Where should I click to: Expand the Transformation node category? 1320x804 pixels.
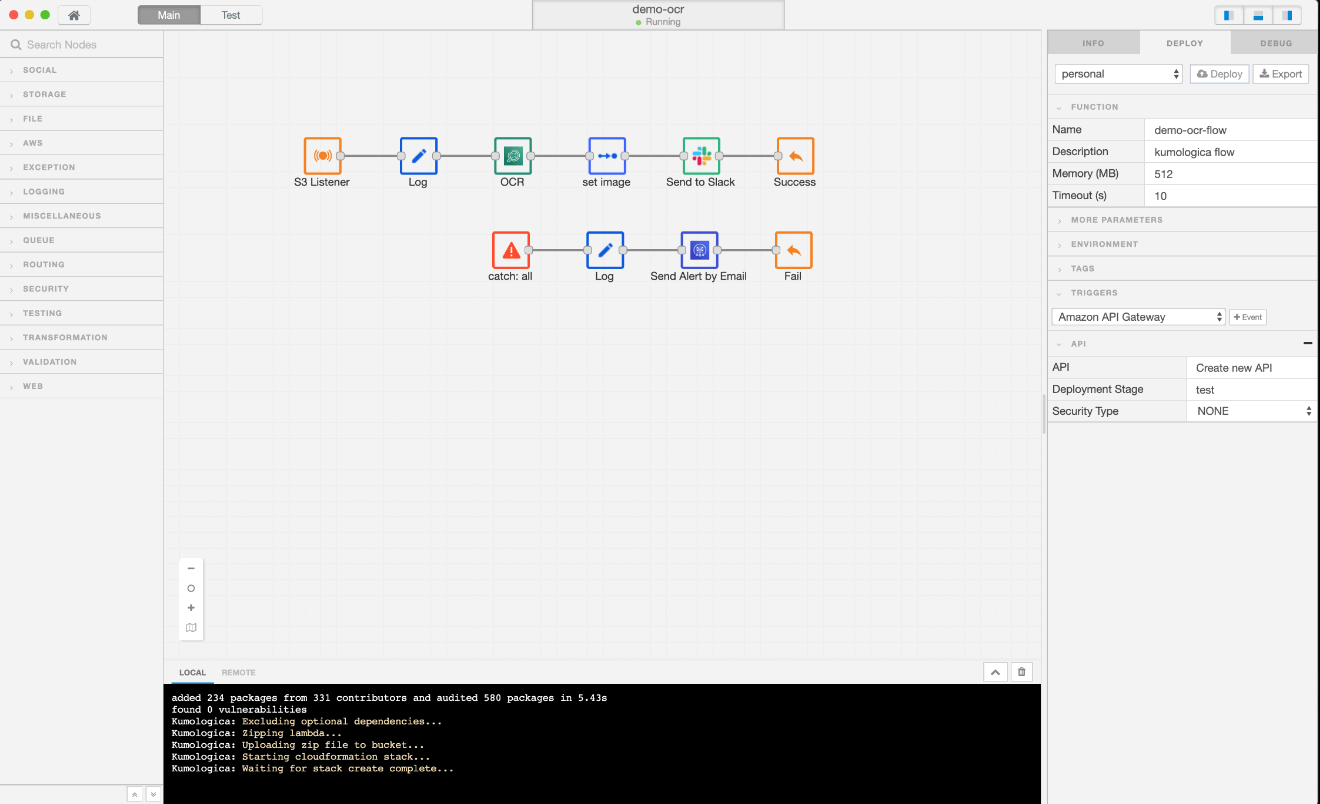pos(81,337)
